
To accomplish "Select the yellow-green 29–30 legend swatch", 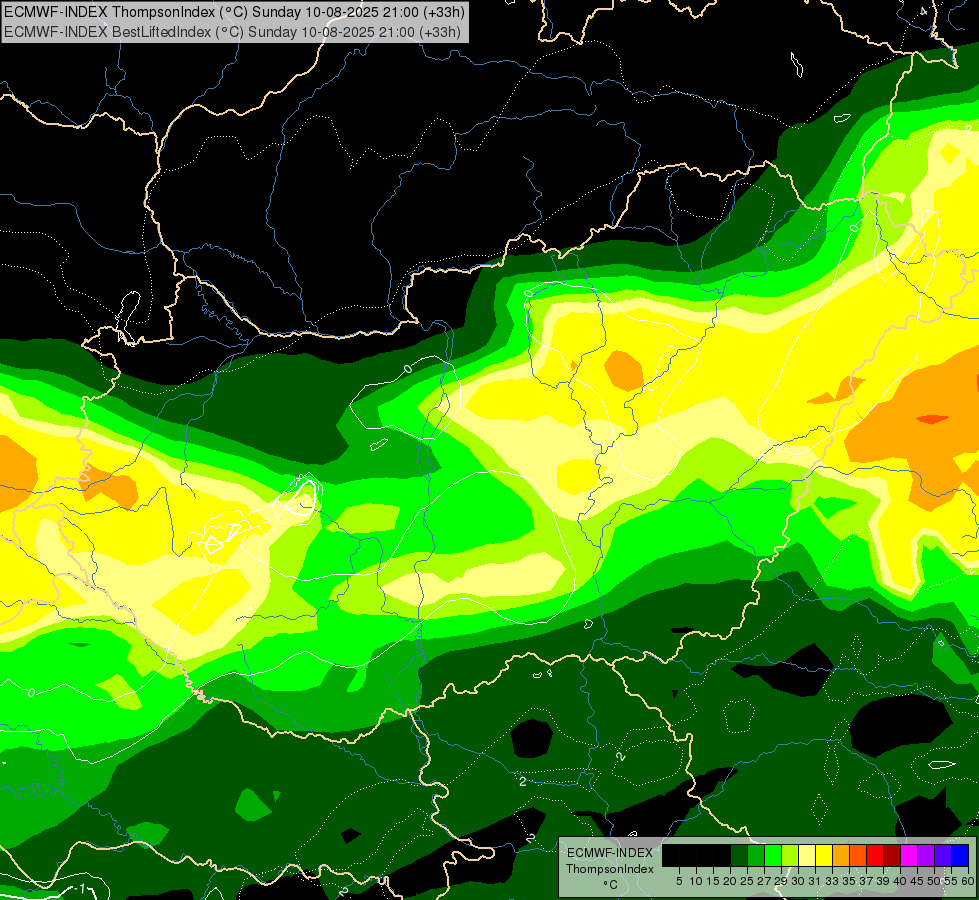I will click(790, 855).
